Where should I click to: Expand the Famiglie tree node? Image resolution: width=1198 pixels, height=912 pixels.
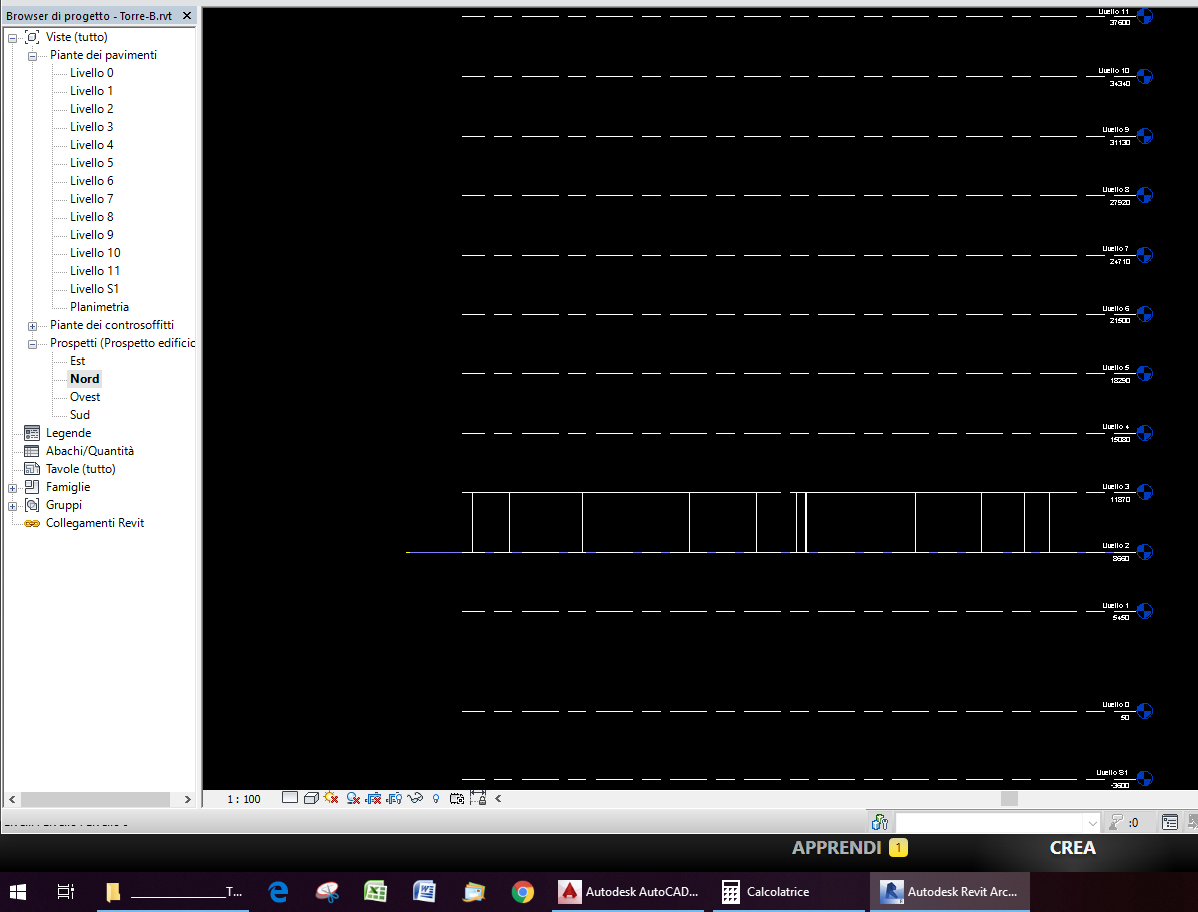[x=12, y=488]
